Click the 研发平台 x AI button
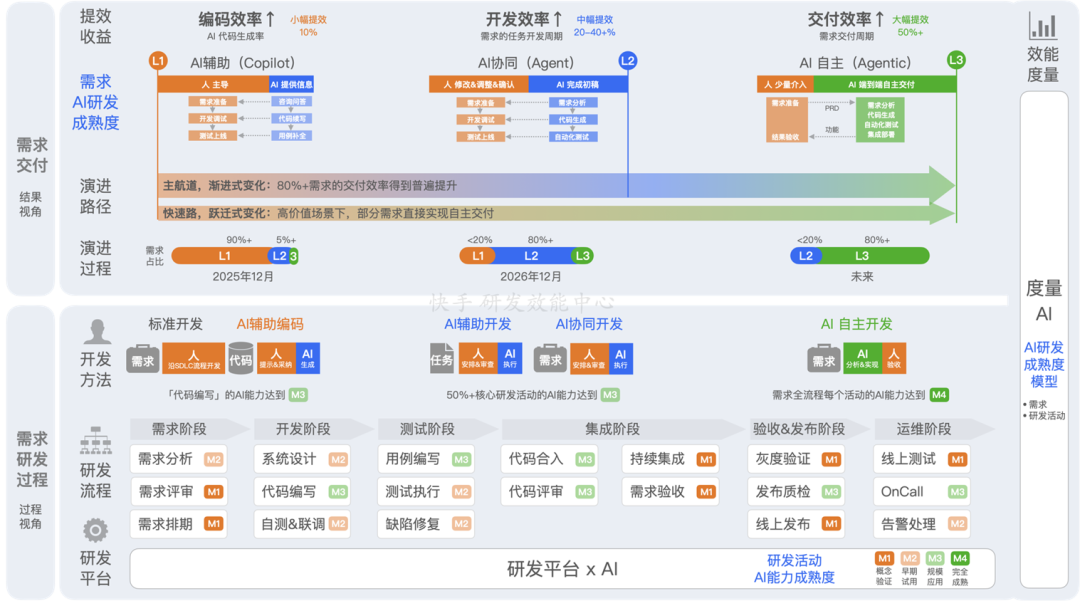The width and height of the screenshot is (1080, 601). (x=560, y=569)
